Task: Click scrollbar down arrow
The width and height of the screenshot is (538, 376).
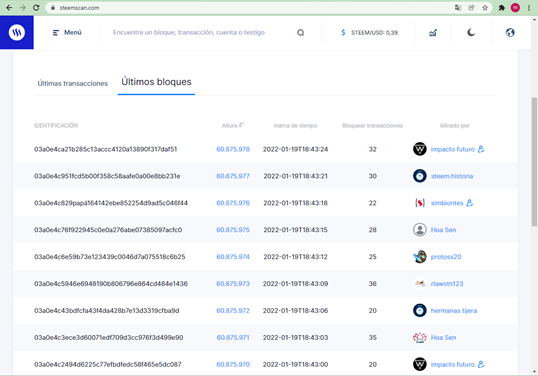Action: pyautogui.click(x=534, y=372)
